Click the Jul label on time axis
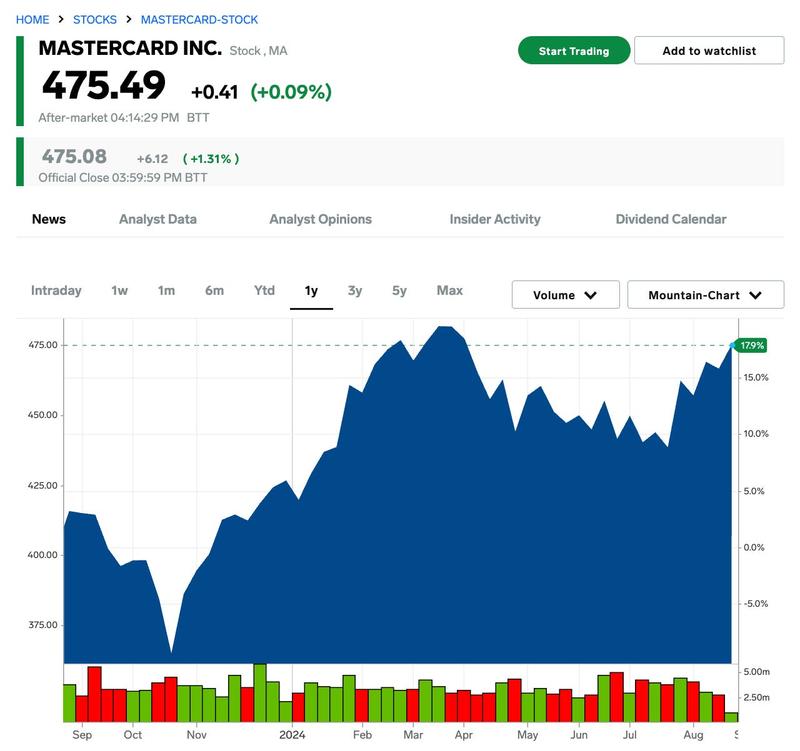Image resolution: width=800 pixels, height=751 pixels. [x=630, y=735]
